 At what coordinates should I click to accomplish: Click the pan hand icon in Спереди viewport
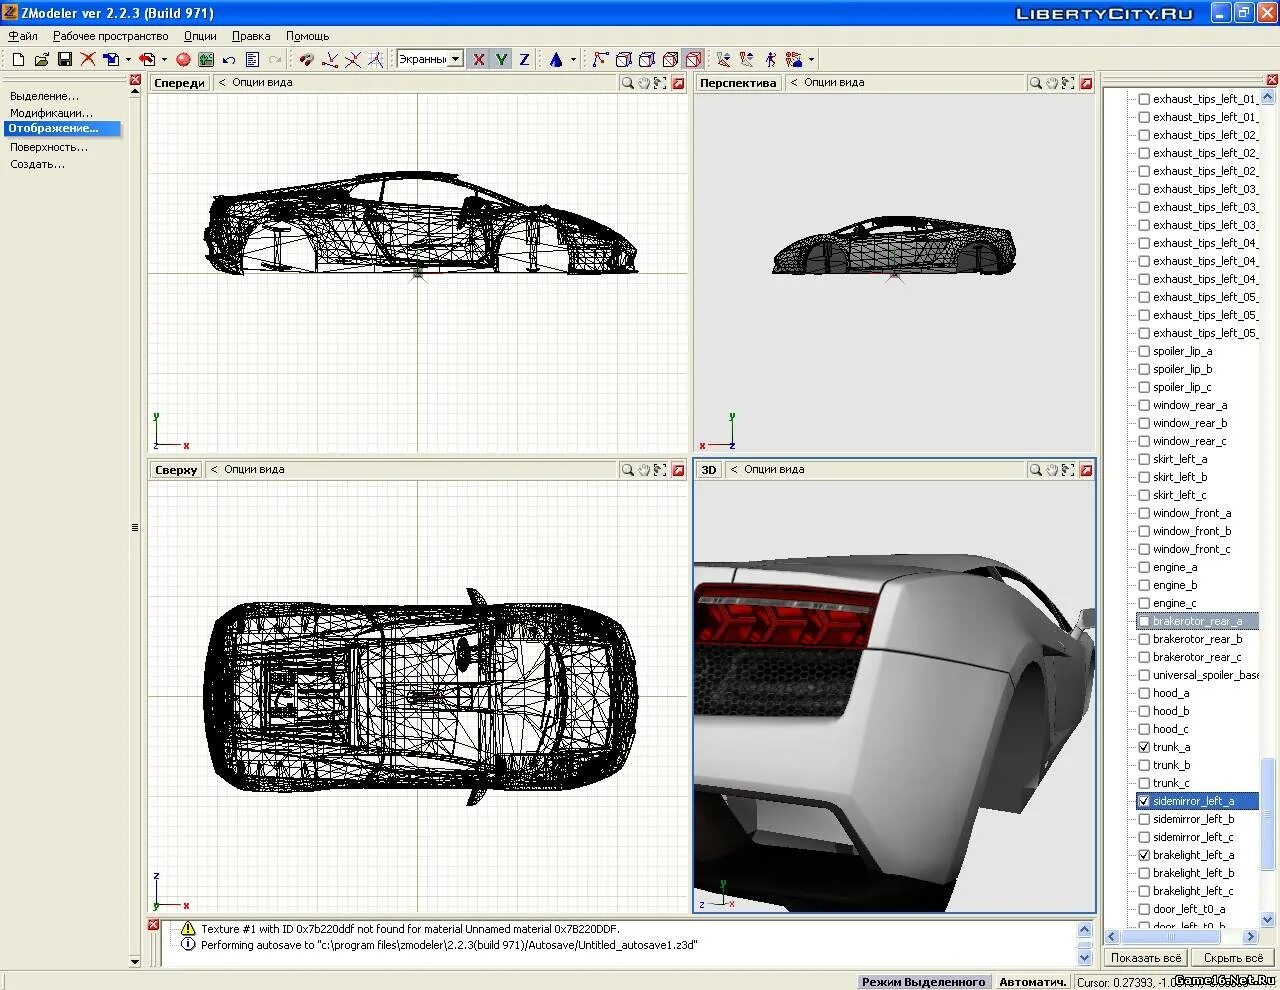coord(644,83)
